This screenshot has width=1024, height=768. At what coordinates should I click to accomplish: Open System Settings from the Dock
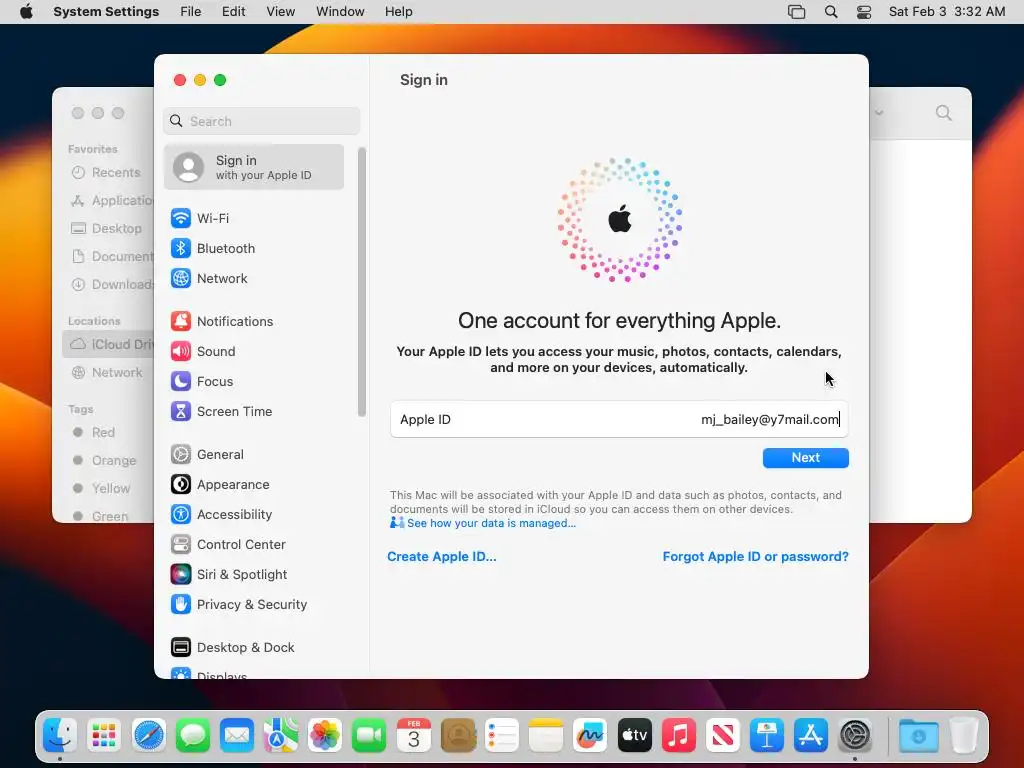coord(855,736)
